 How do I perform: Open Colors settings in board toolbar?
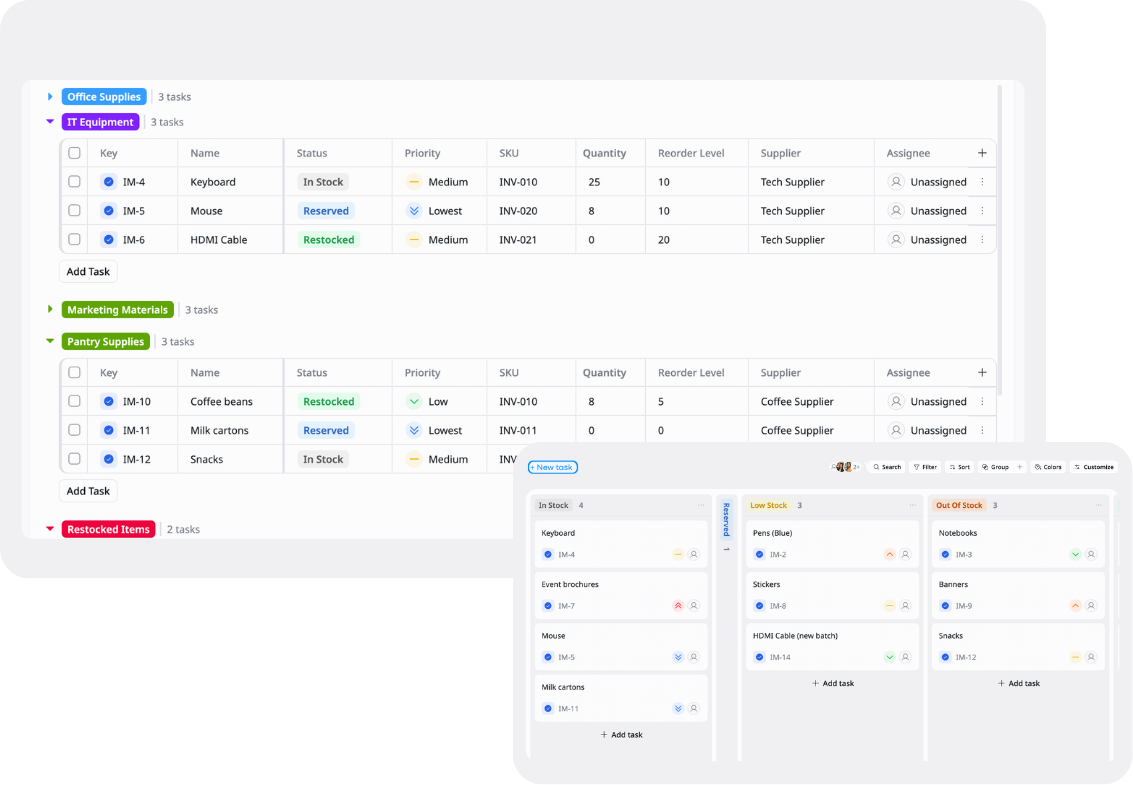coord(1048,467)
